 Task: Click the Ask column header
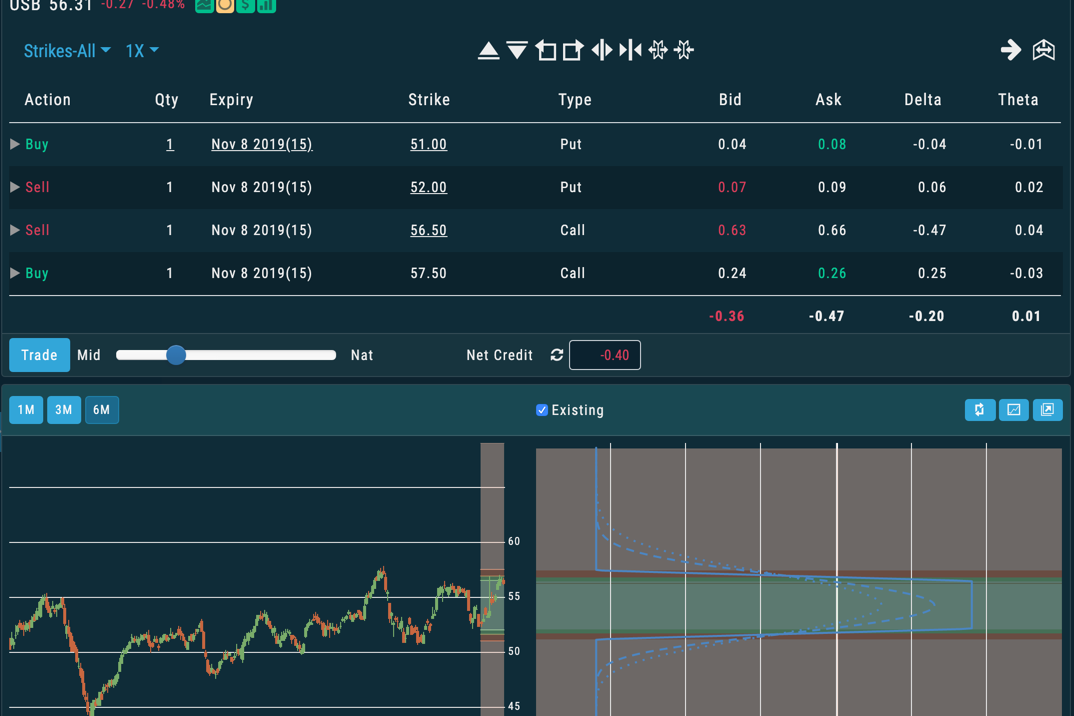click(x=828, y=100)
